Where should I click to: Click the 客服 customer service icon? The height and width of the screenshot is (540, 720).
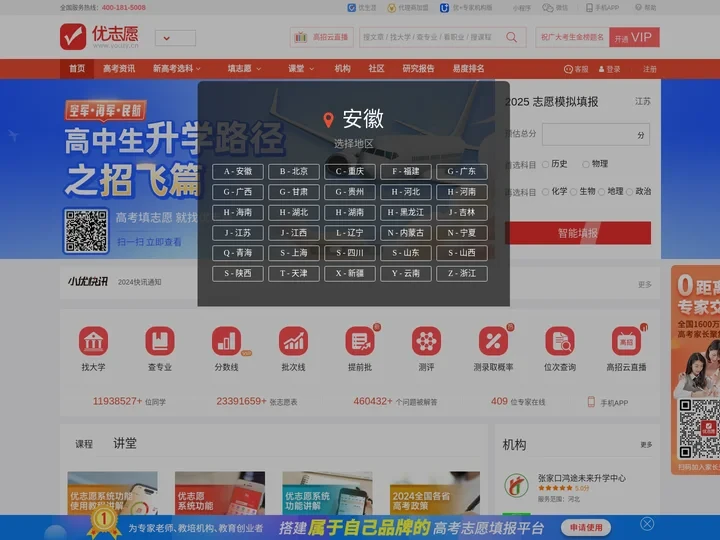coord(568,69)
